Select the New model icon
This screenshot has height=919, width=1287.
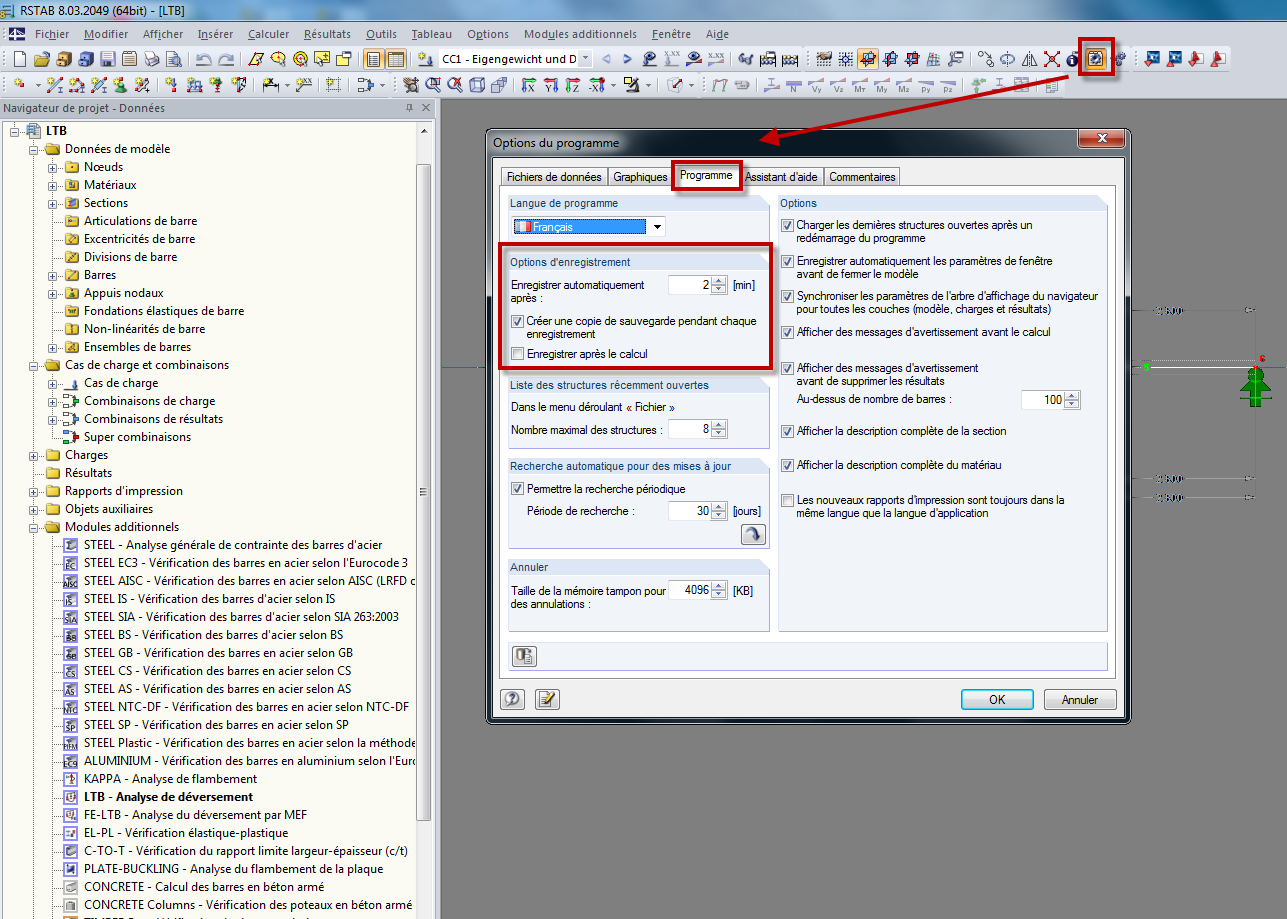[x=19, y=59]
